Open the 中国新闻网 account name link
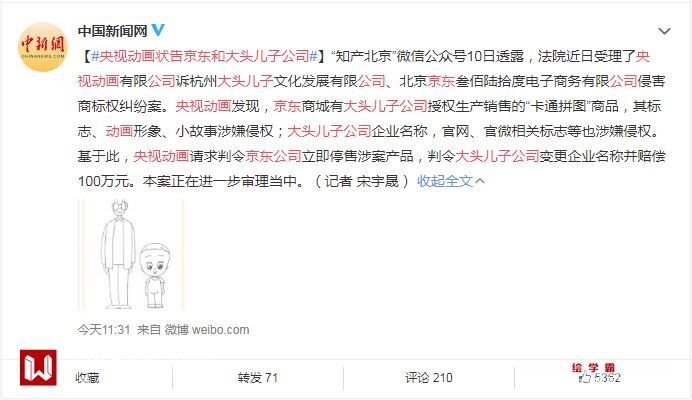This screenshot has height=400, width=692. [x=113, y=31]
